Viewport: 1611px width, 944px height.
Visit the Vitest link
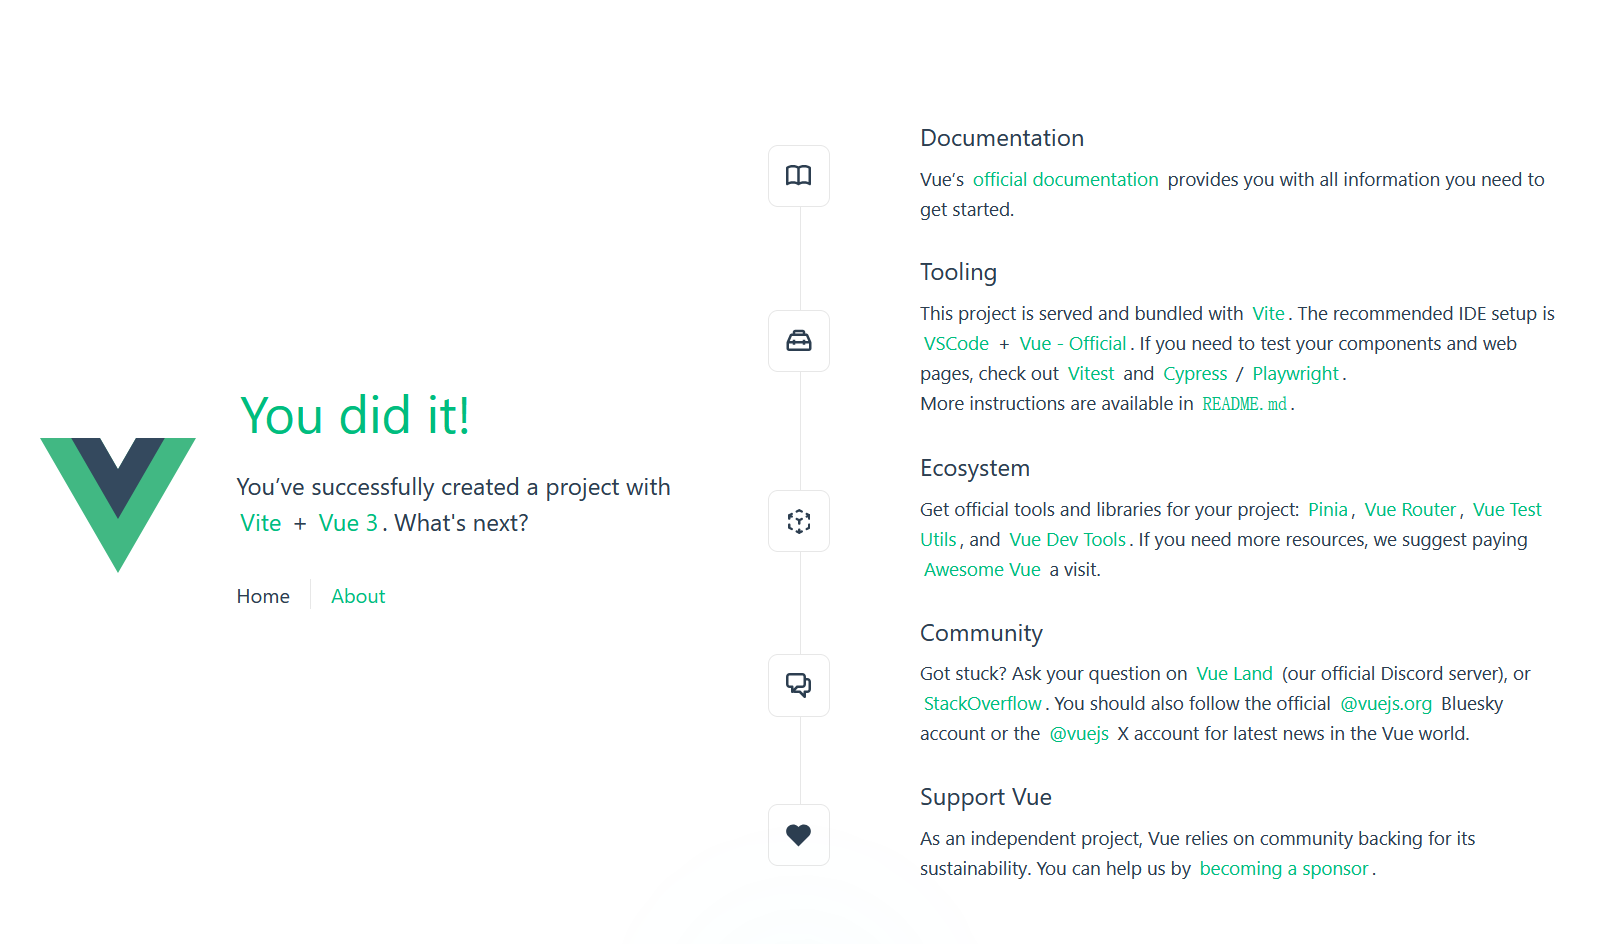(x=1090, y=374)
